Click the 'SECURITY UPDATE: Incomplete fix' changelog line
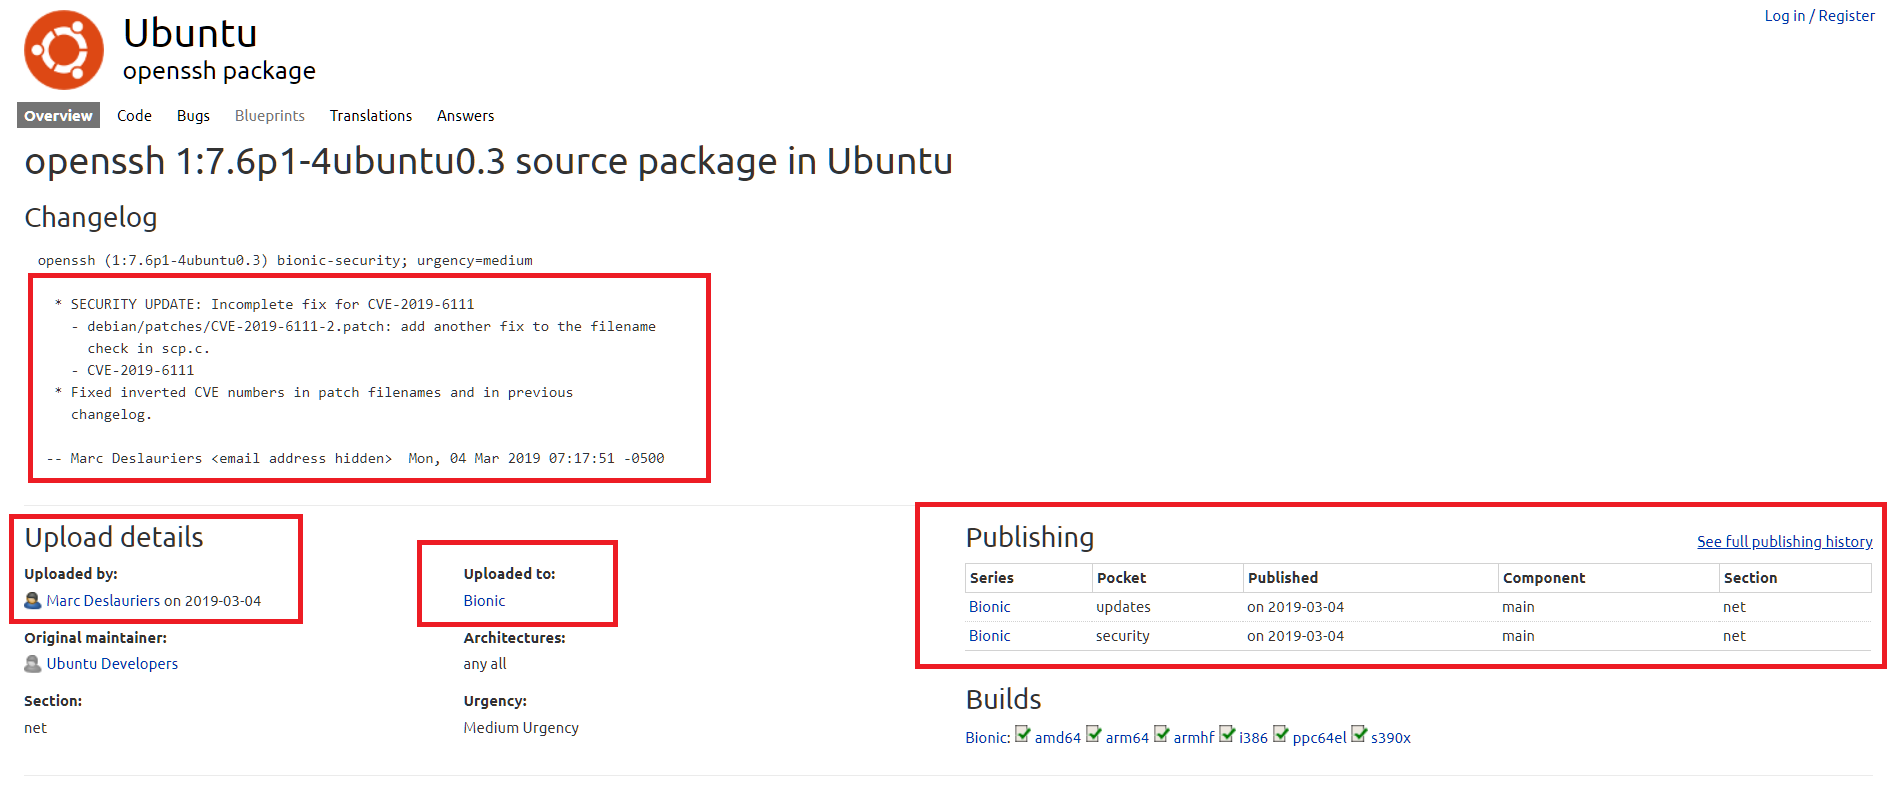1894x789 pixels. pyautogui.click(x=264, y=304)
